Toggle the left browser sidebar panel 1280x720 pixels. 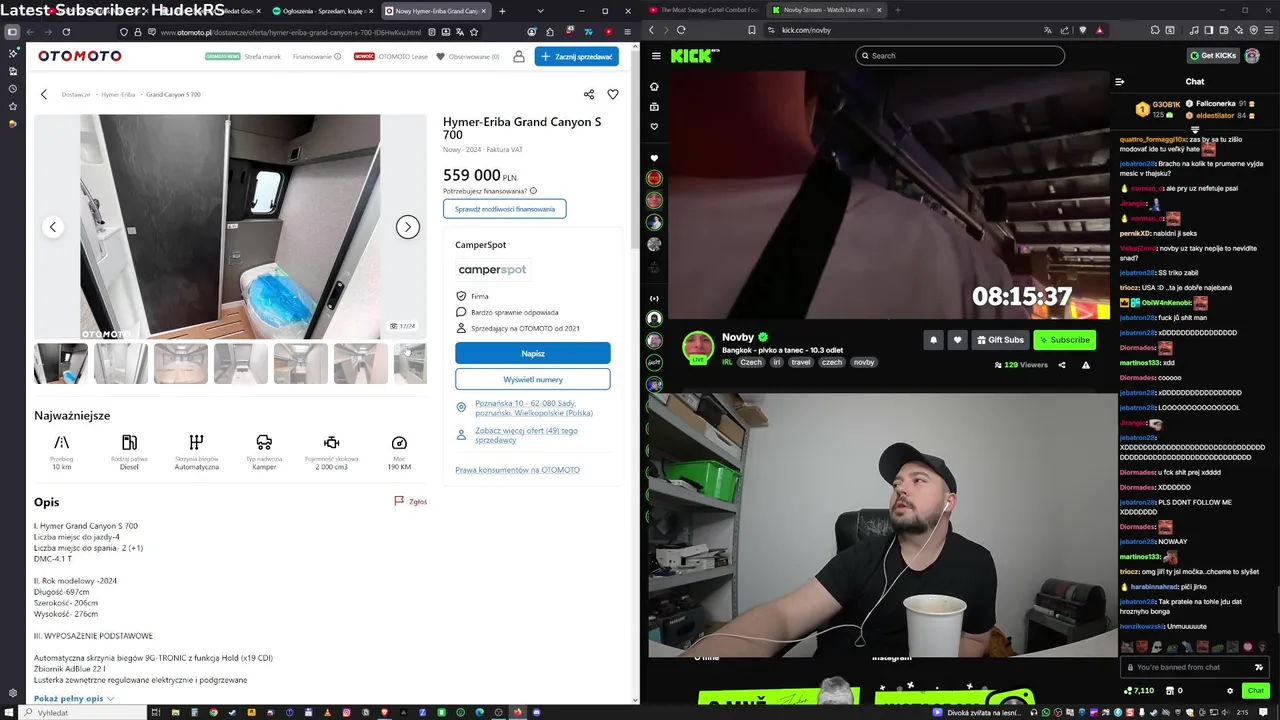point(12,32)
